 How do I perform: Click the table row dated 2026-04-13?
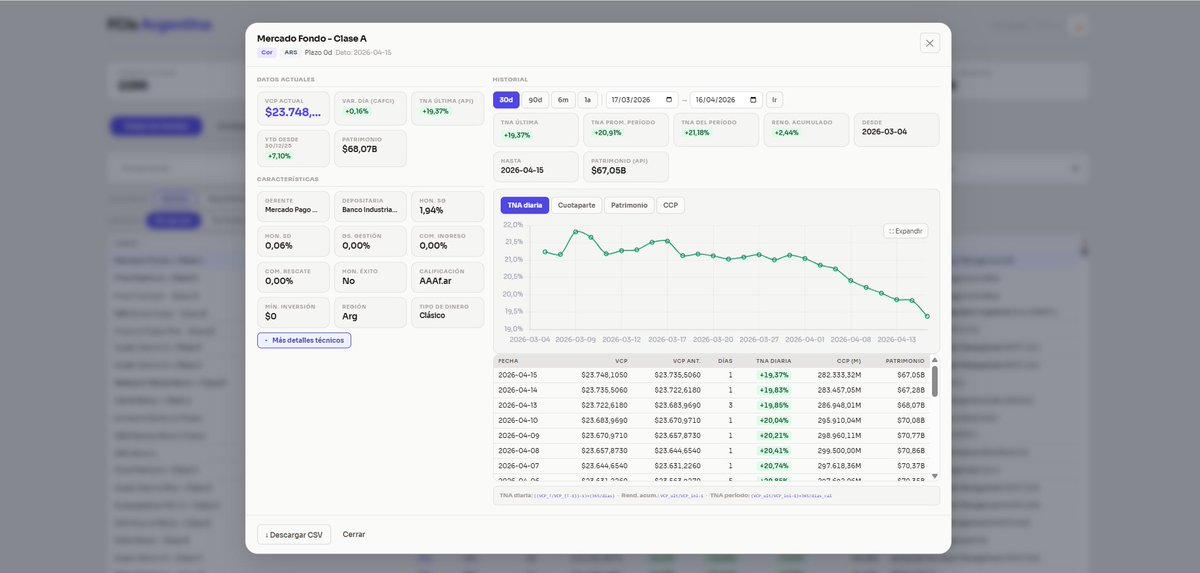click(x=712, y=405)
